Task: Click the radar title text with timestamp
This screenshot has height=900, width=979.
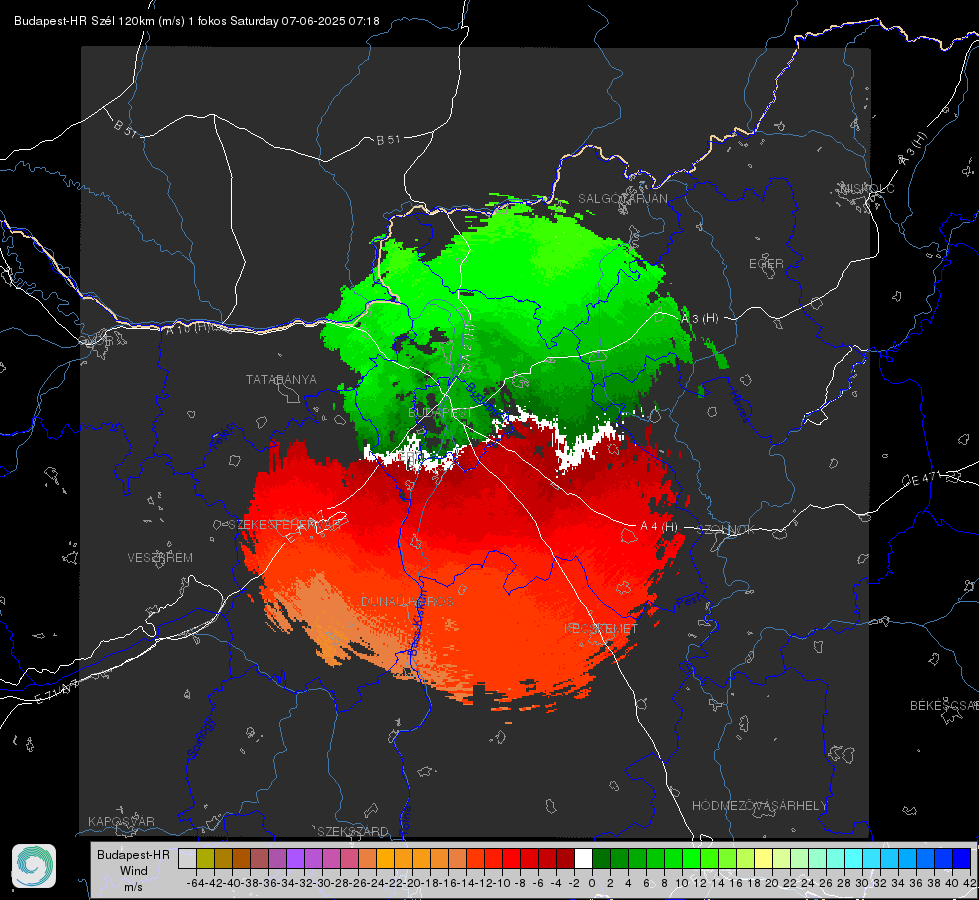Action: click(x=197, y=21)
